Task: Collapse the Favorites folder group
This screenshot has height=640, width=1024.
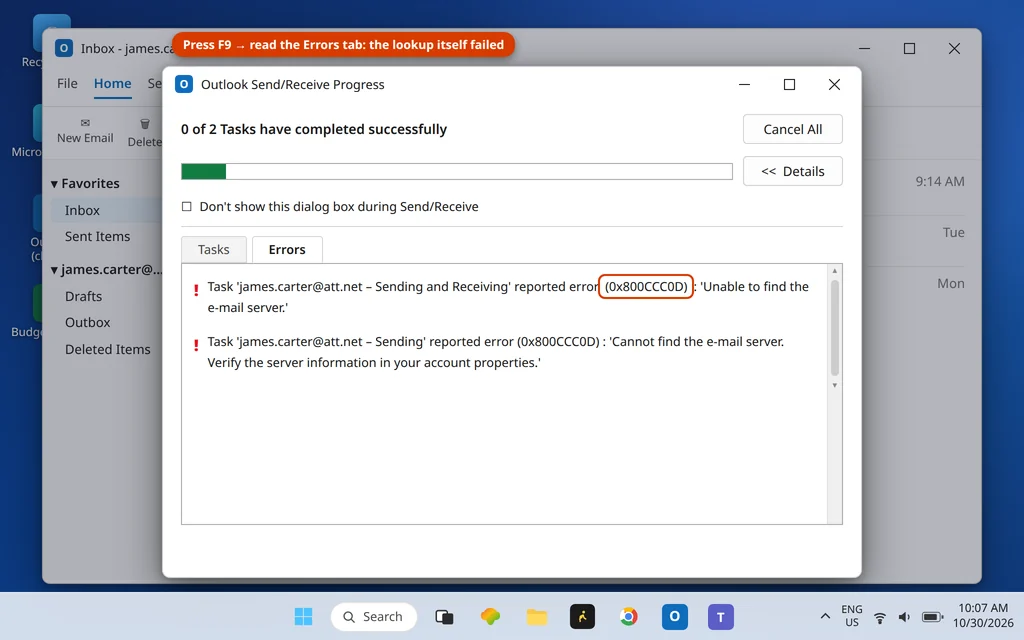Action: [55, 184]
